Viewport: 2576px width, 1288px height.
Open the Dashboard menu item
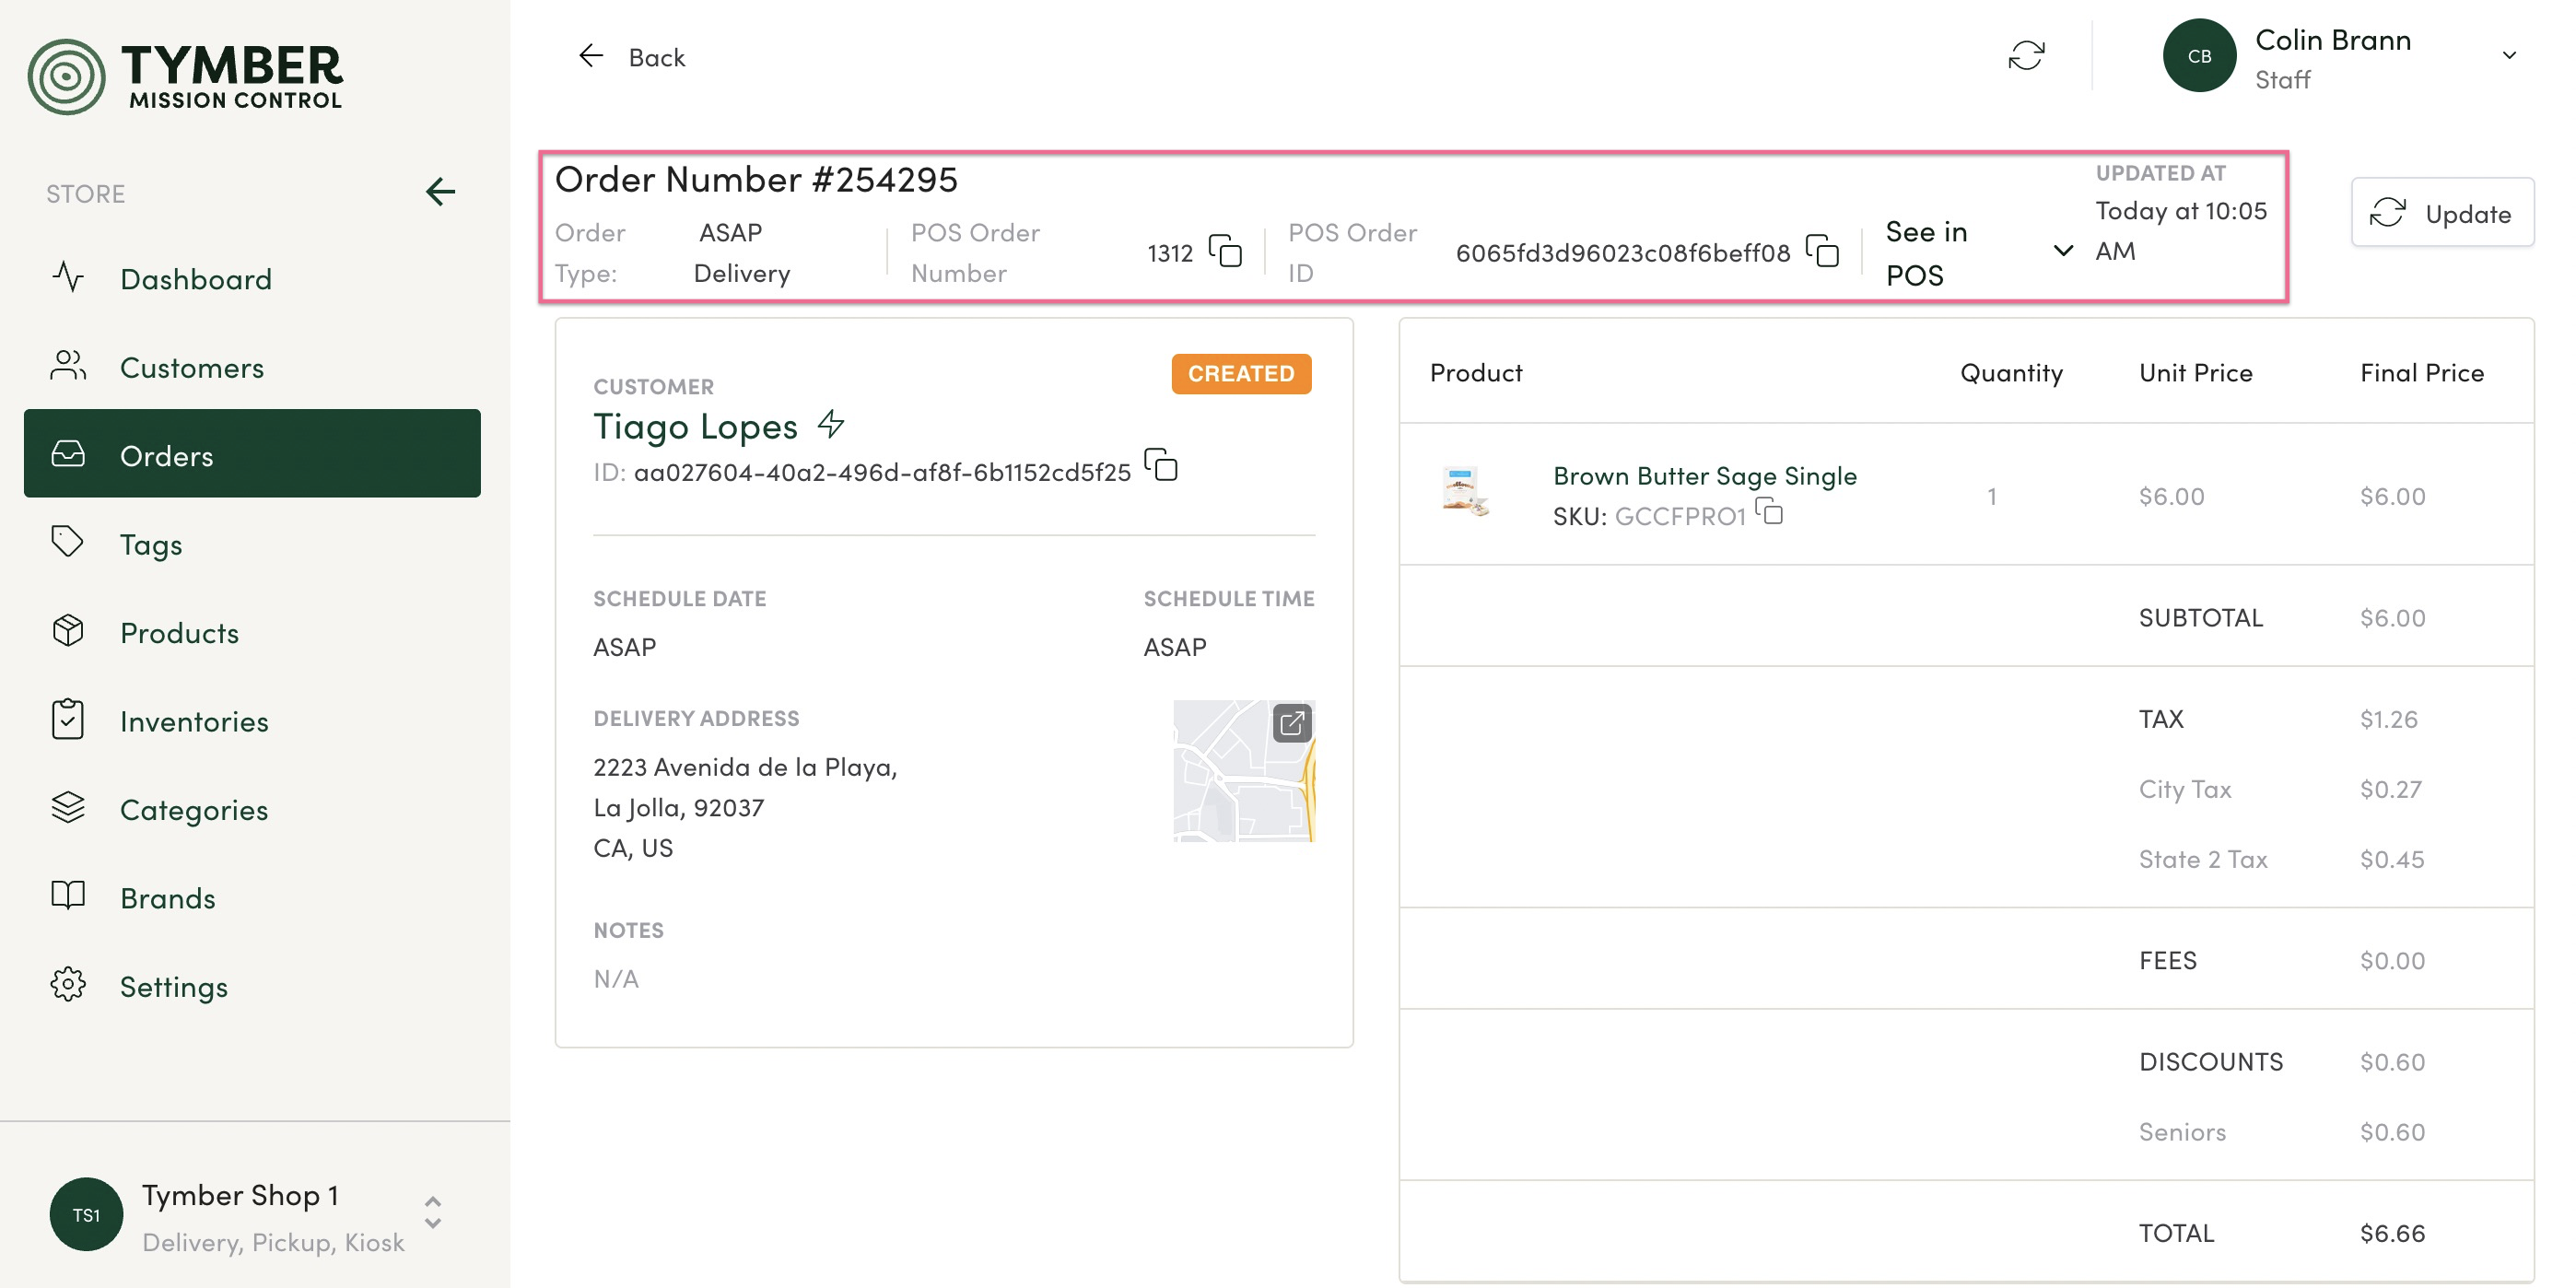click(252, 278)
